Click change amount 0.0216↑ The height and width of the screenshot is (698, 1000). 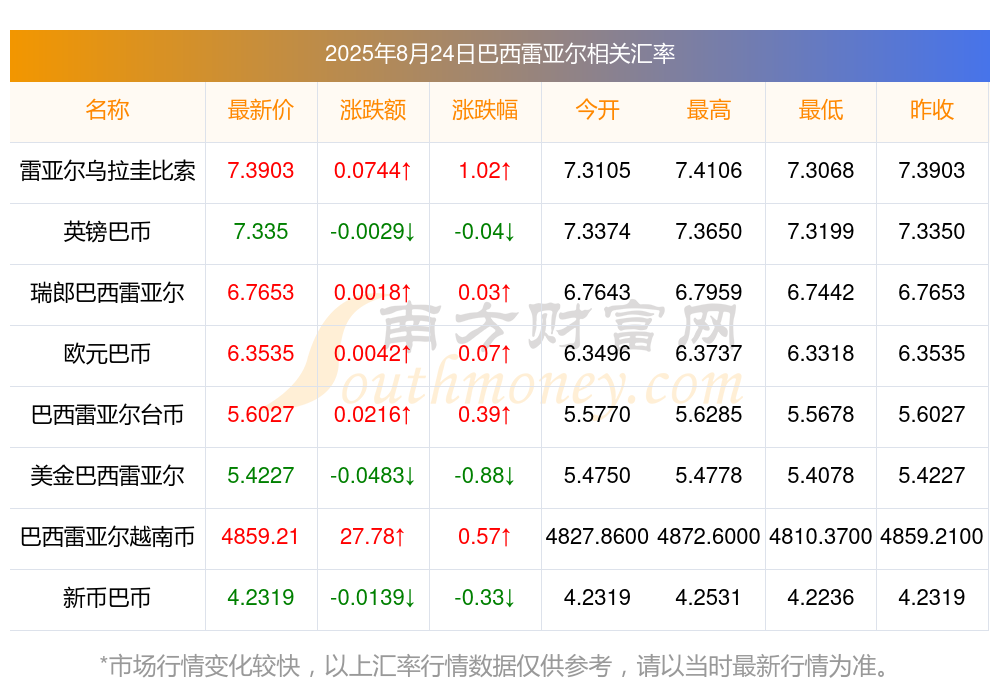coord(372,415)
